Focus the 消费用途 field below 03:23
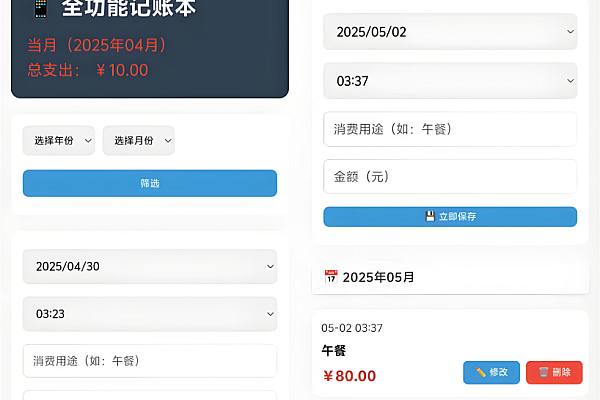 [x=150, y=361]
